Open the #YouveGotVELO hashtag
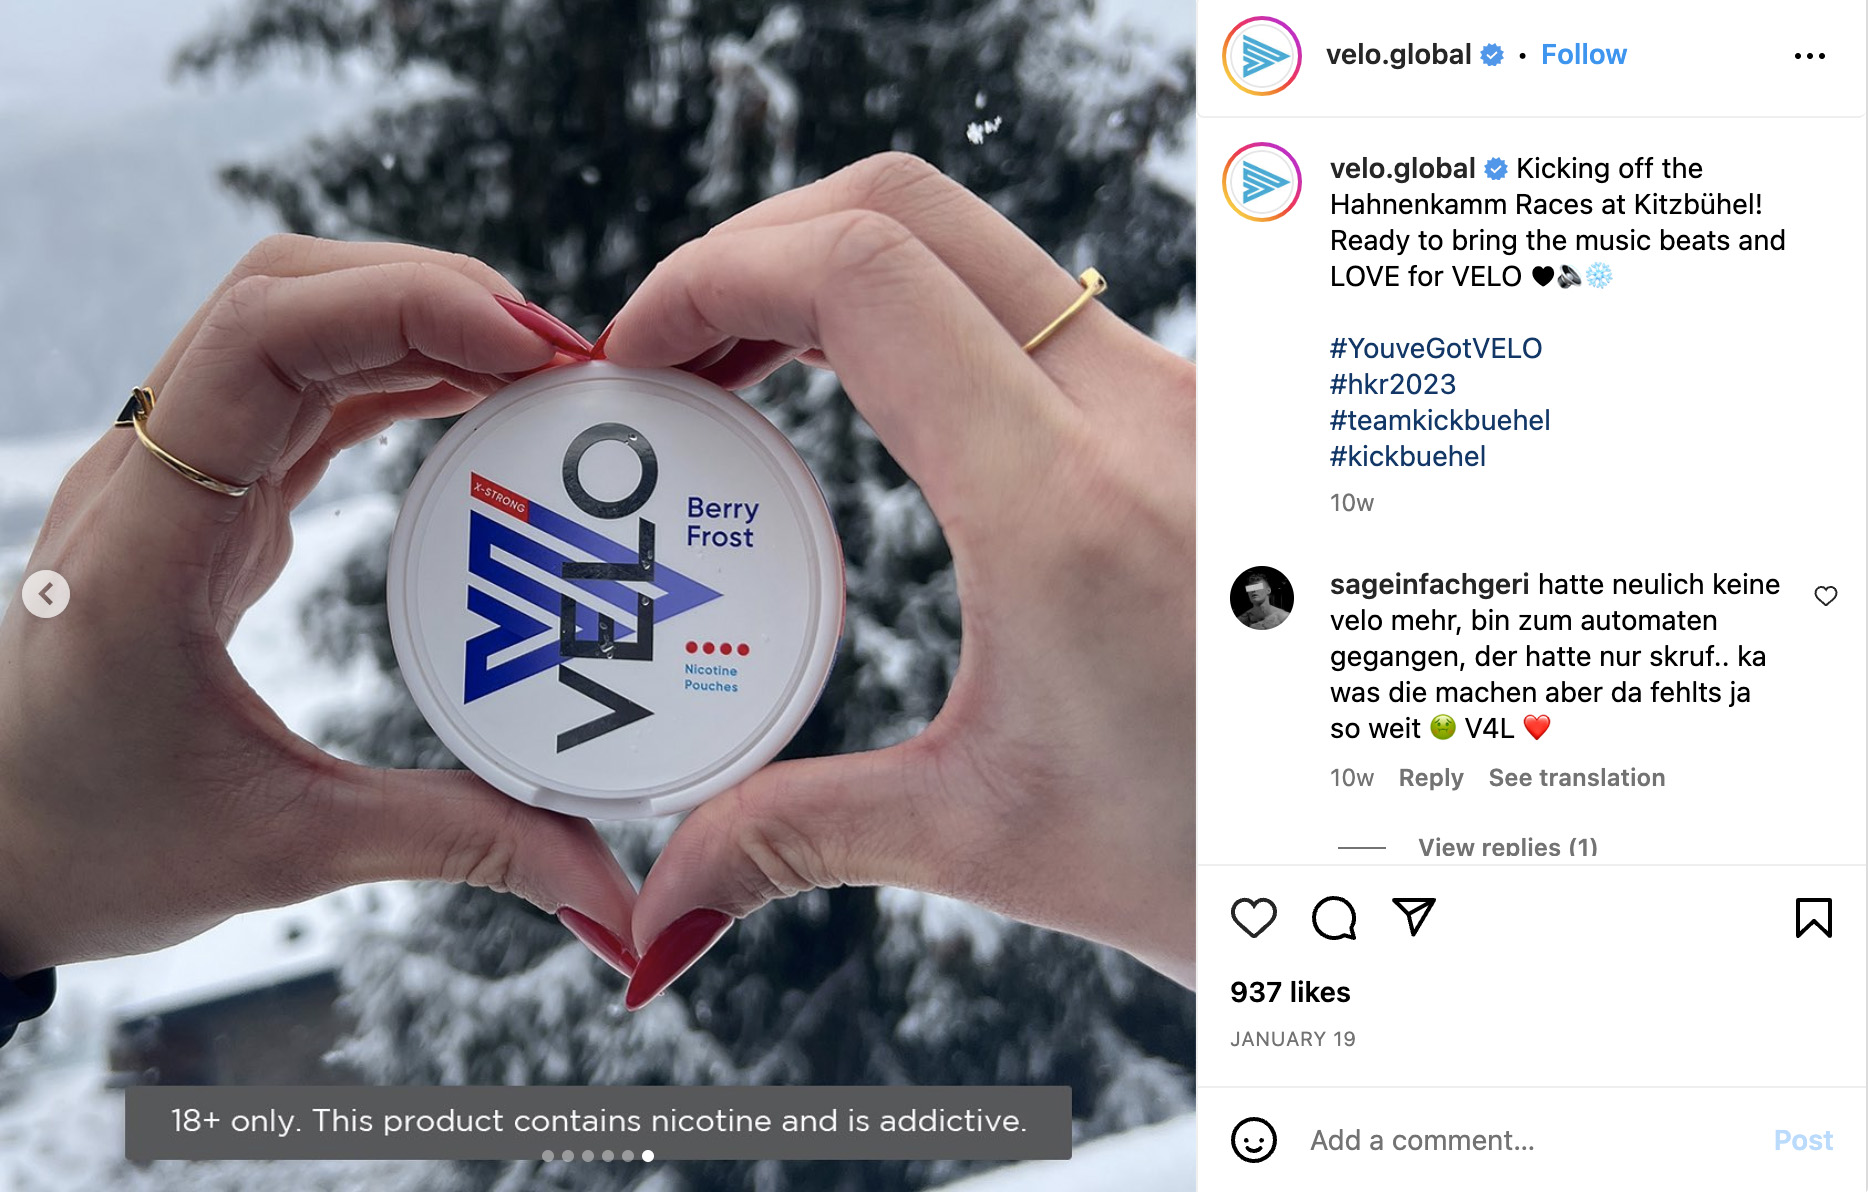The height and width of the screenshot is (1192, 1868). tap(1435, 348)
